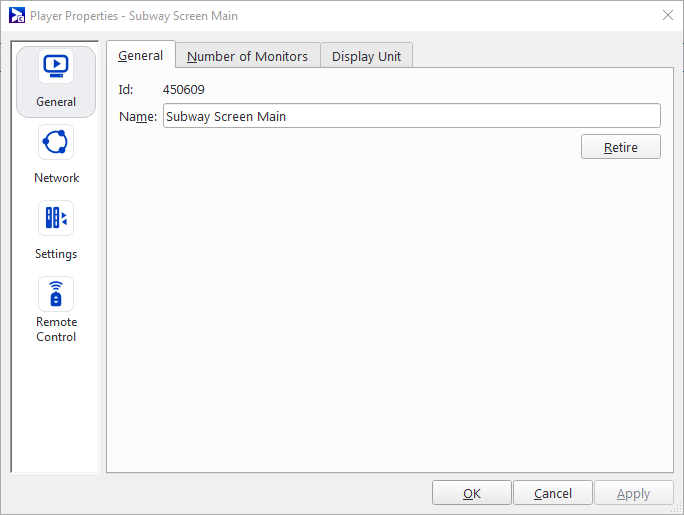
Task: Click the Name field label
Action: click(138, 117)
